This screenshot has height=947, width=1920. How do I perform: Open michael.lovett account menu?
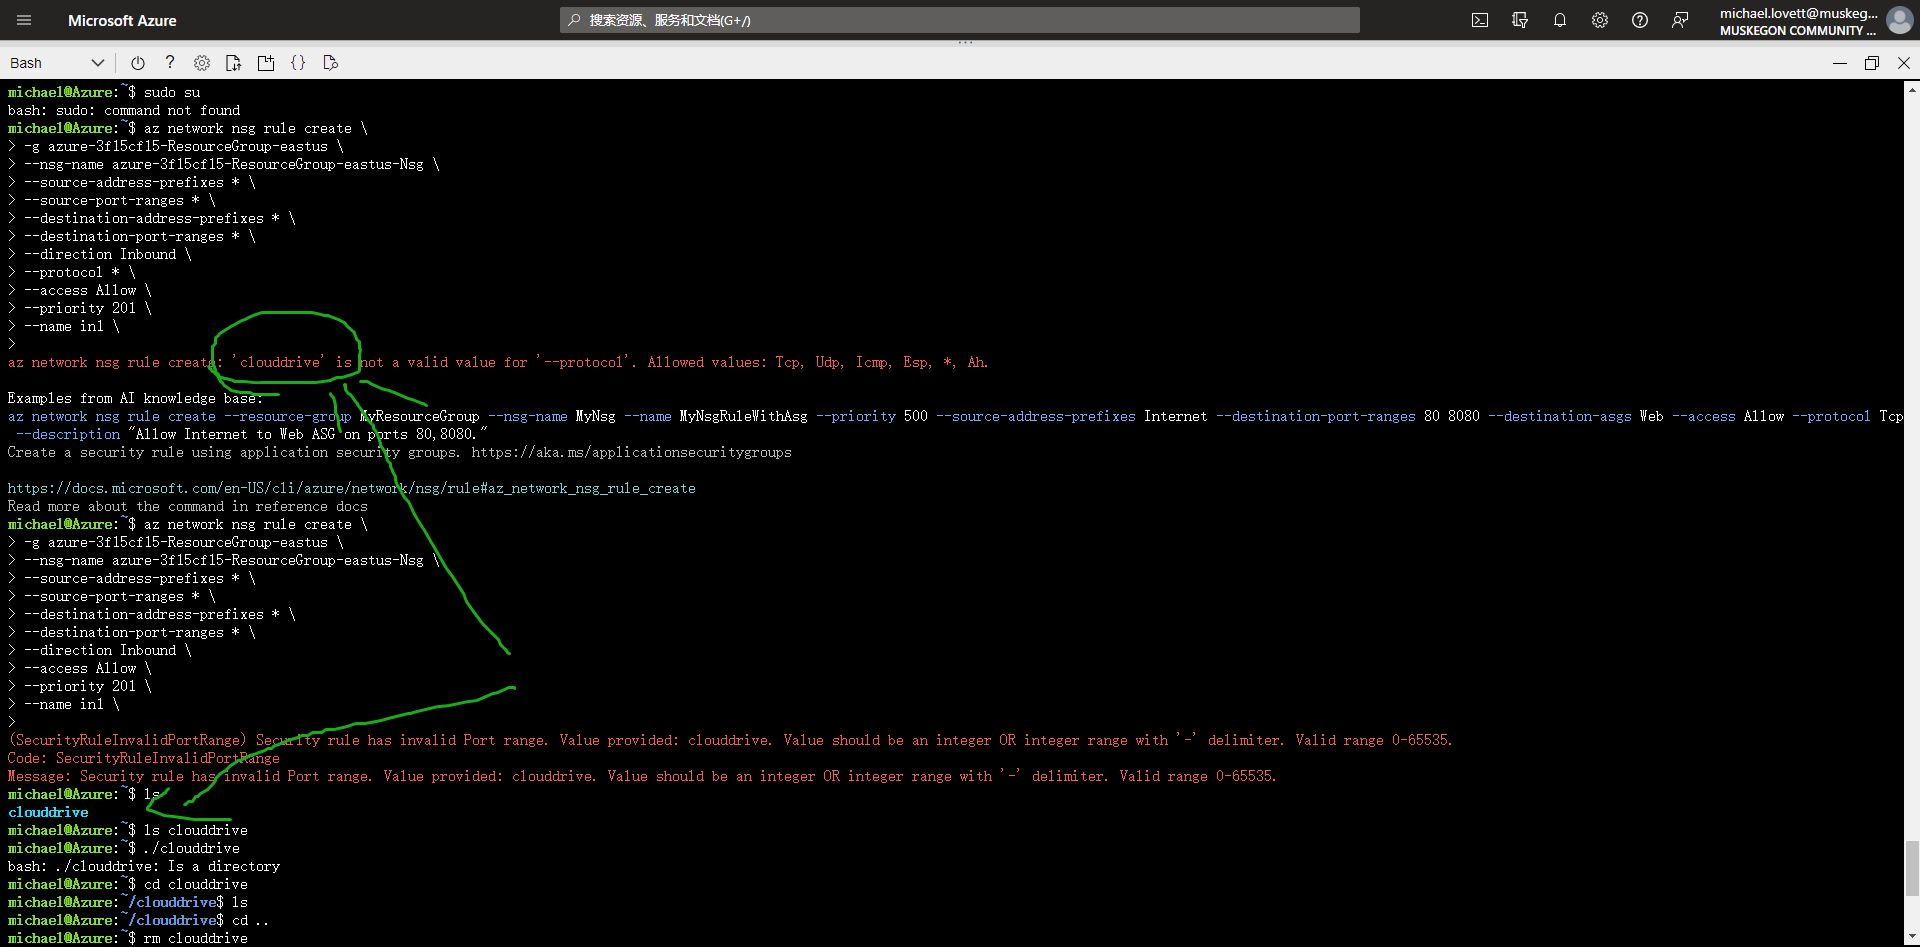pyautogui.click(x=1798, y=21)
